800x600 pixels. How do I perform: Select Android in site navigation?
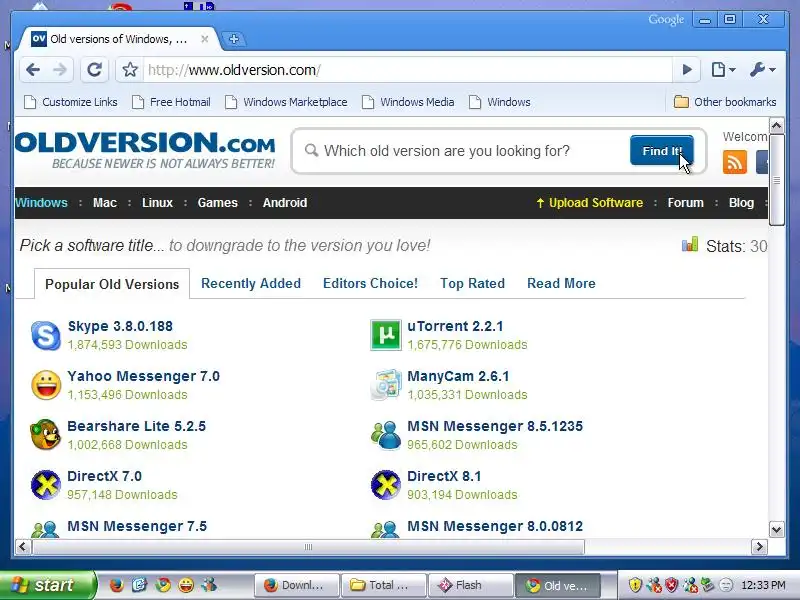coord(285,203)
